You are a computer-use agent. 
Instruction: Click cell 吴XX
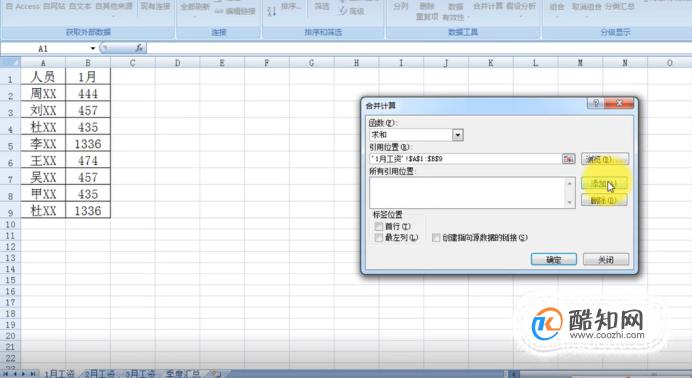pyautogui.click(x=43, y=177)
